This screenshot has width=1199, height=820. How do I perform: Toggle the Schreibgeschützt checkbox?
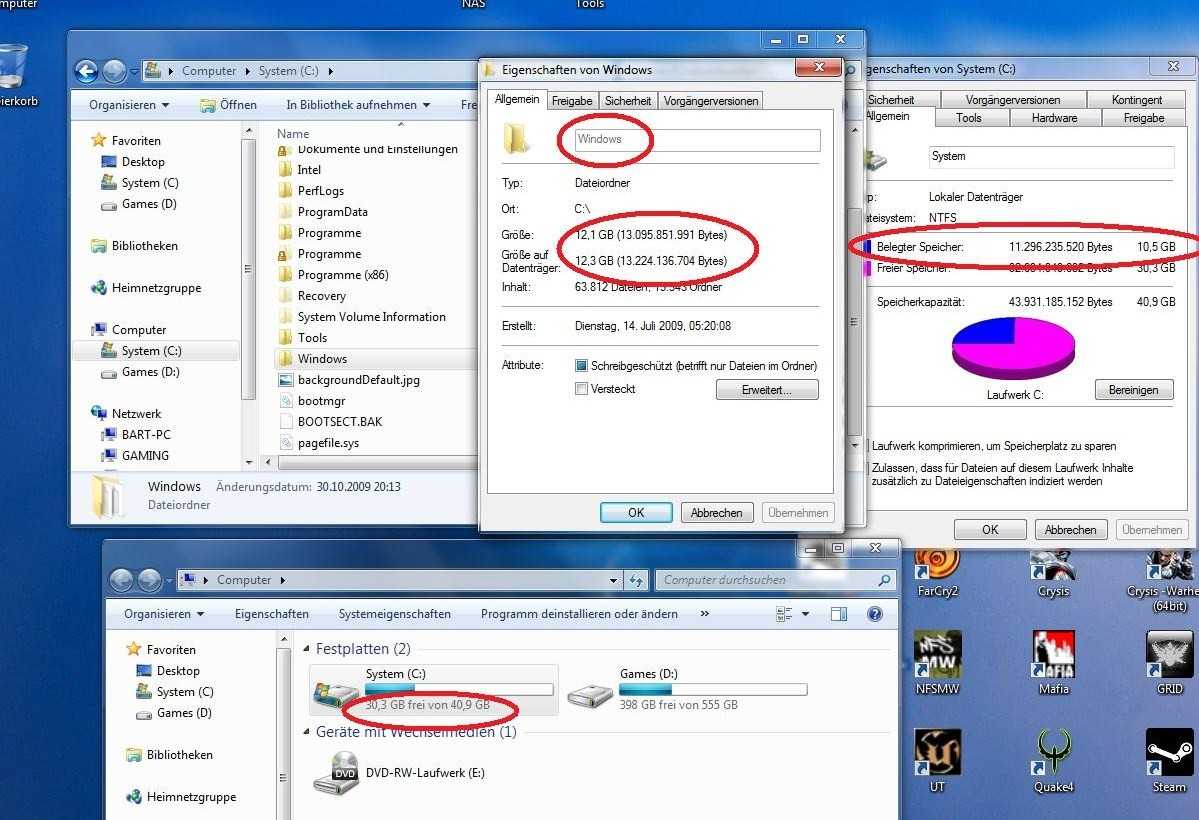[x=581, y=366]
